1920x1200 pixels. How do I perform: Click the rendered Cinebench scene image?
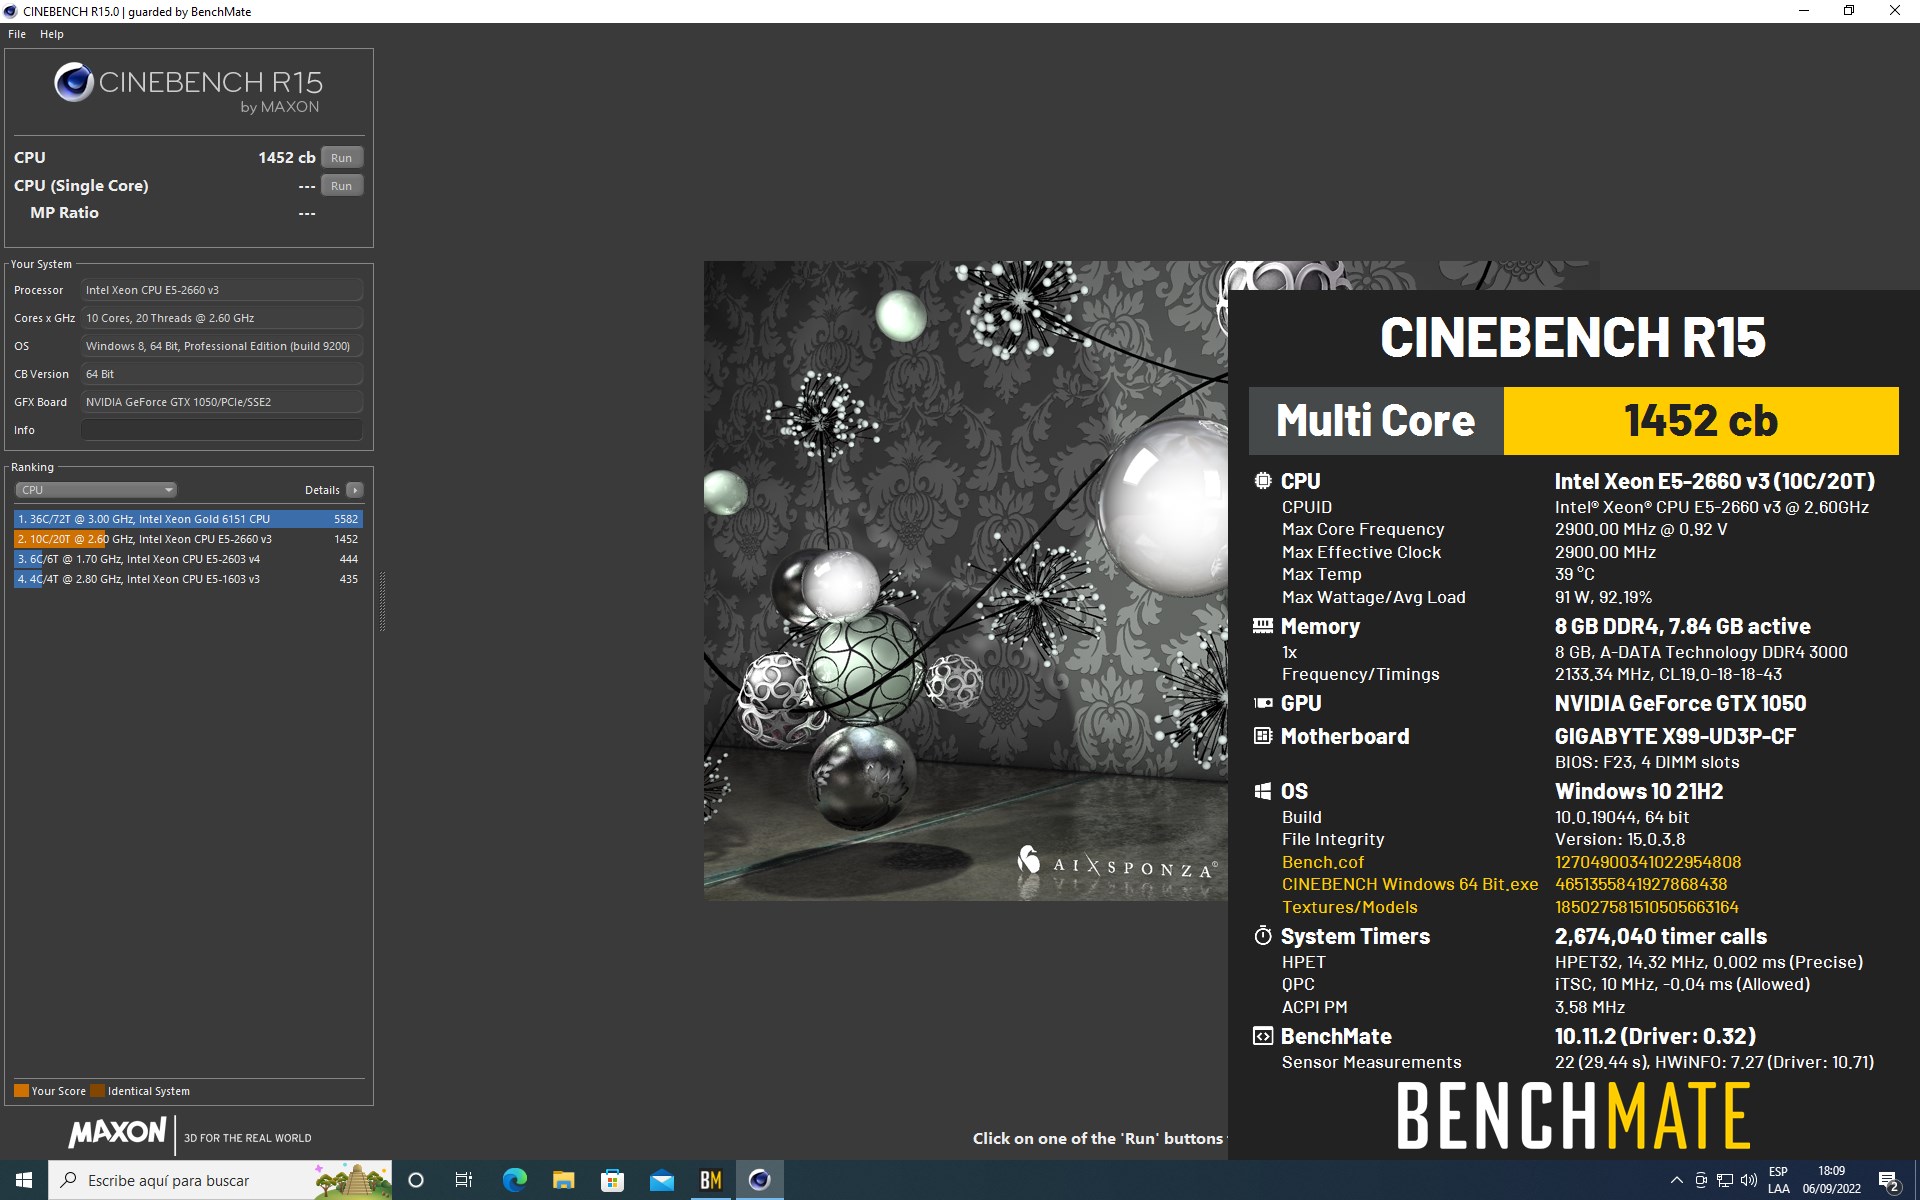click(965, 580)
